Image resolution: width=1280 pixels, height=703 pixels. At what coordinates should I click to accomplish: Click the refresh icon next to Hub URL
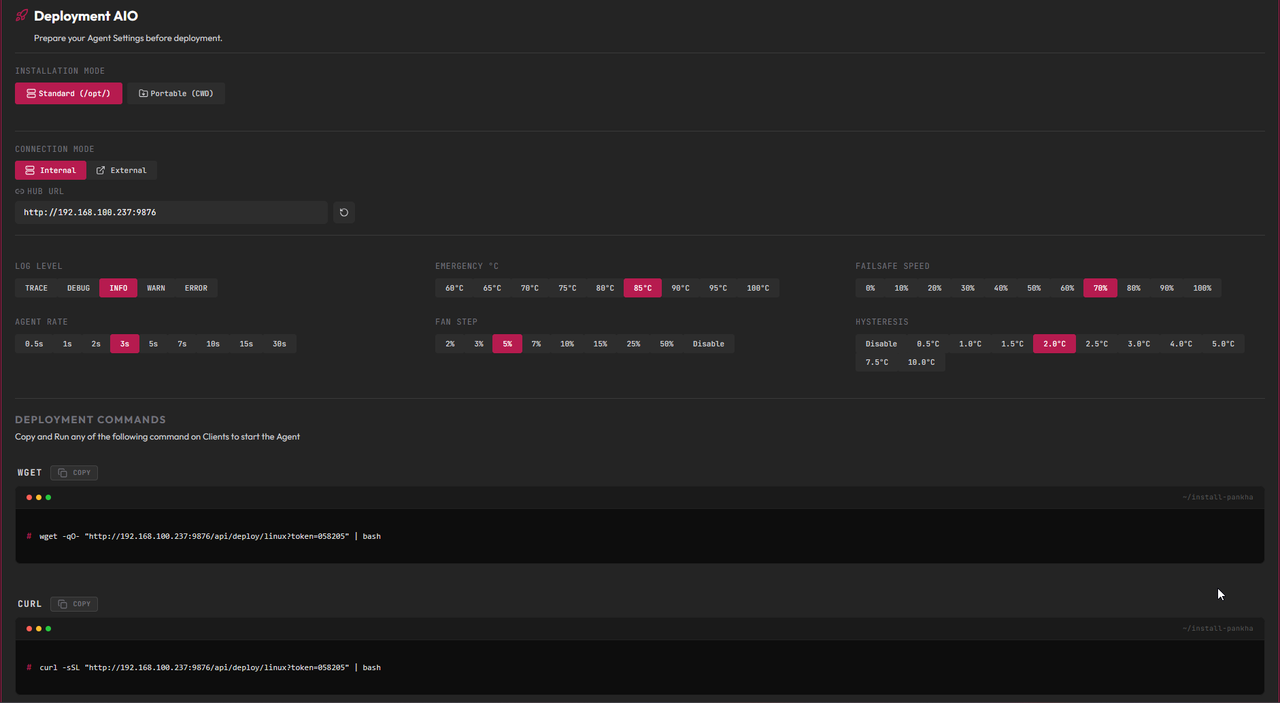pyautogui.click(x=344, y=212)
